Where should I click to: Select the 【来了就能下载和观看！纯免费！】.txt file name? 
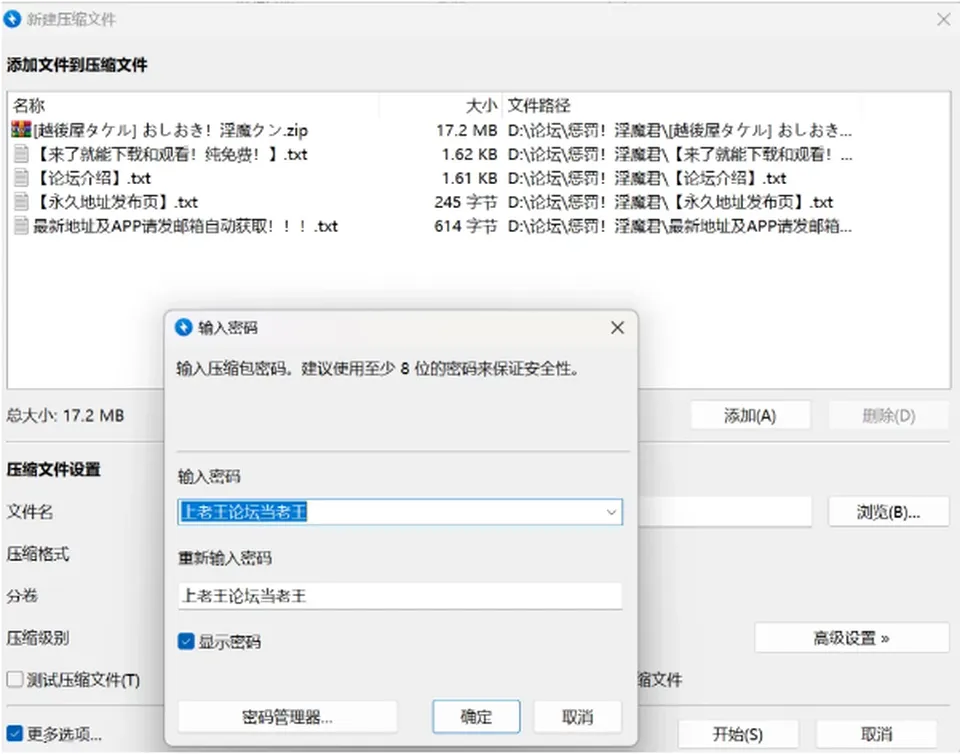coord(170,154)
